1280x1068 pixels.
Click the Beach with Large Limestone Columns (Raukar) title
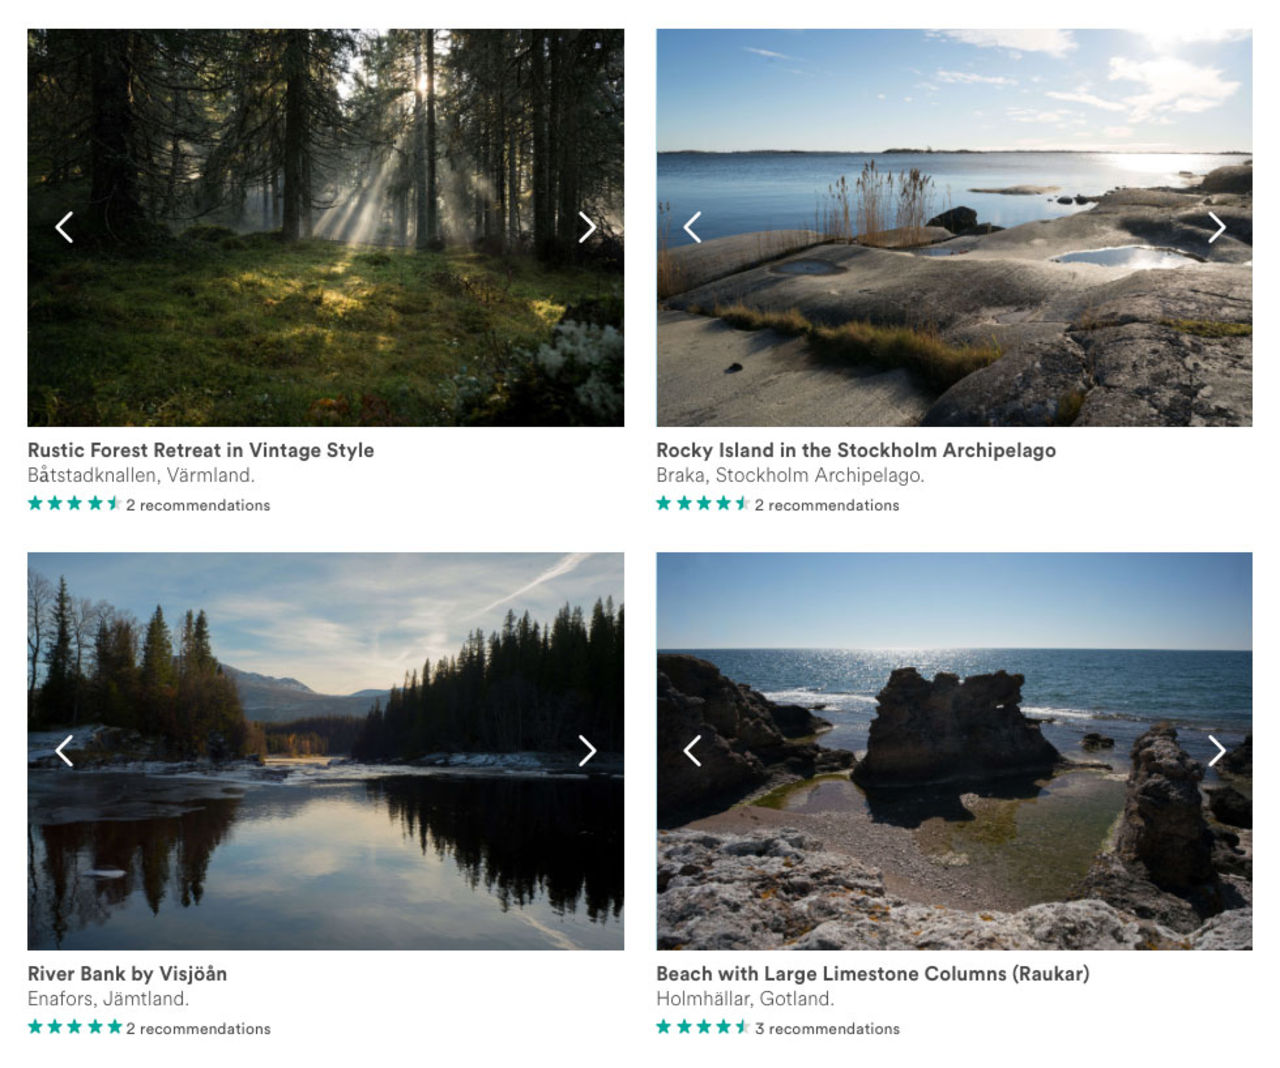[x=873, y=973]
